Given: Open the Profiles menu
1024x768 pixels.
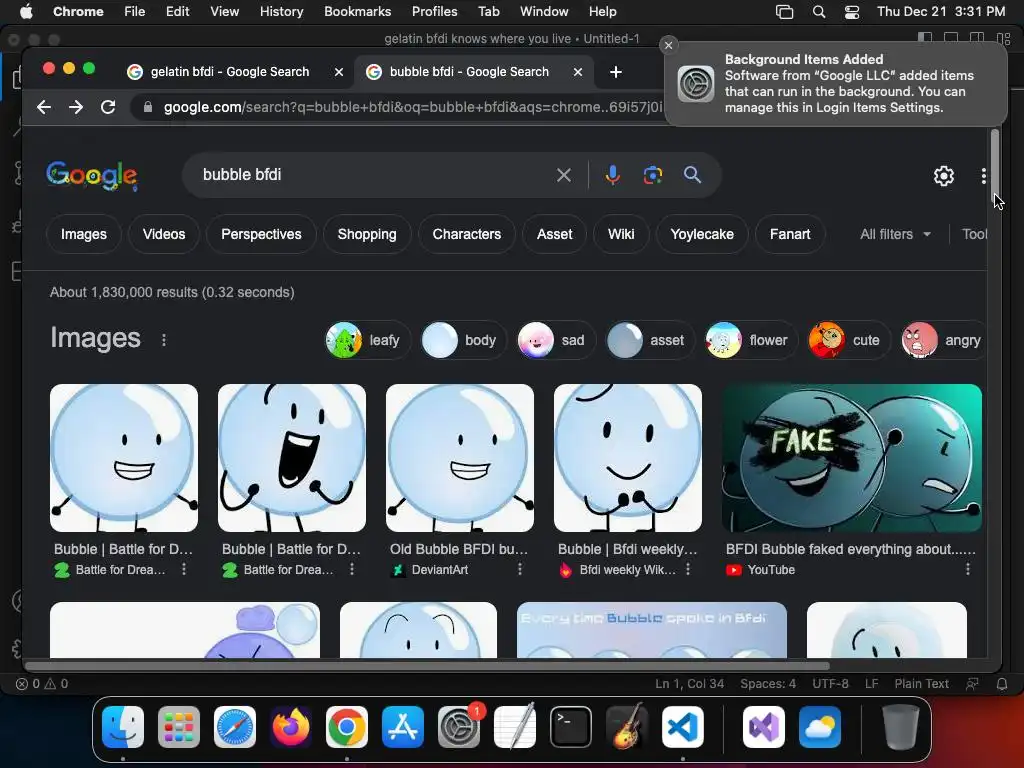Looking at the screenshot, I should tap(434, 12).
